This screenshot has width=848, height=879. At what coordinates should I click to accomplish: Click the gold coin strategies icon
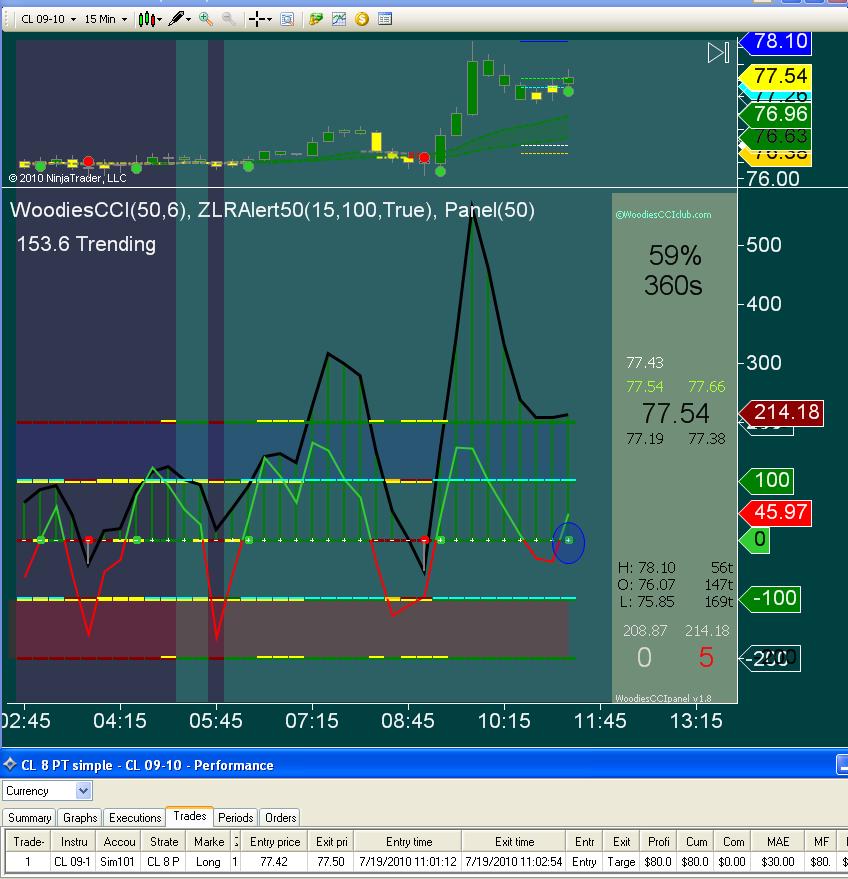coord(362,19)
